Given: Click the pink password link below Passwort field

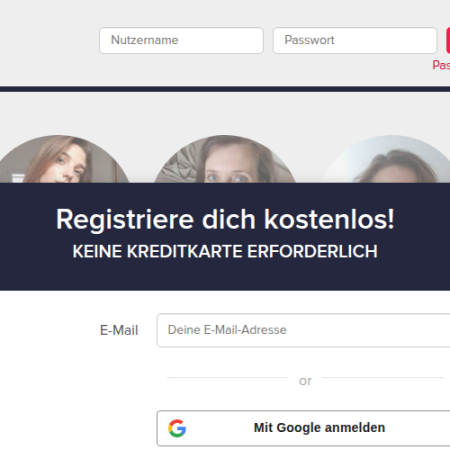Looking at the screenshot, I should pos(441,65).
